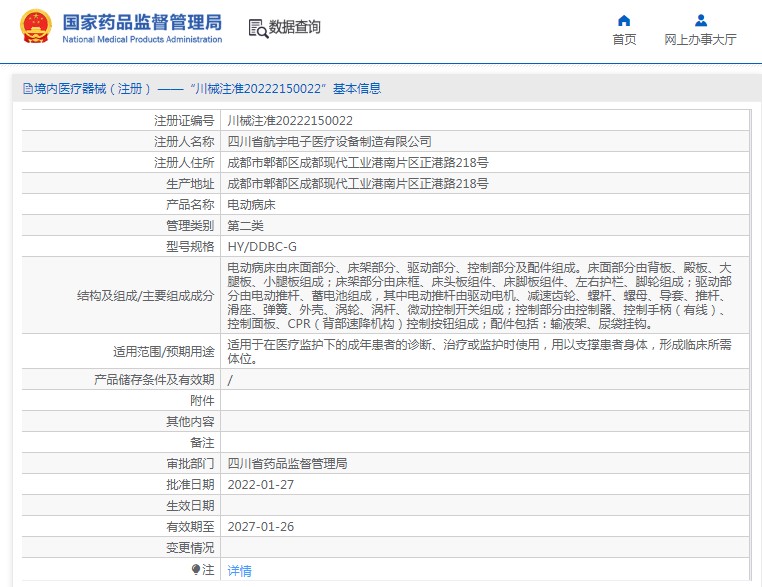The height and width of the screenshot is (587, 762).
Task: Click the NMPA national emblem logo
Action: (x=36, y=27)
